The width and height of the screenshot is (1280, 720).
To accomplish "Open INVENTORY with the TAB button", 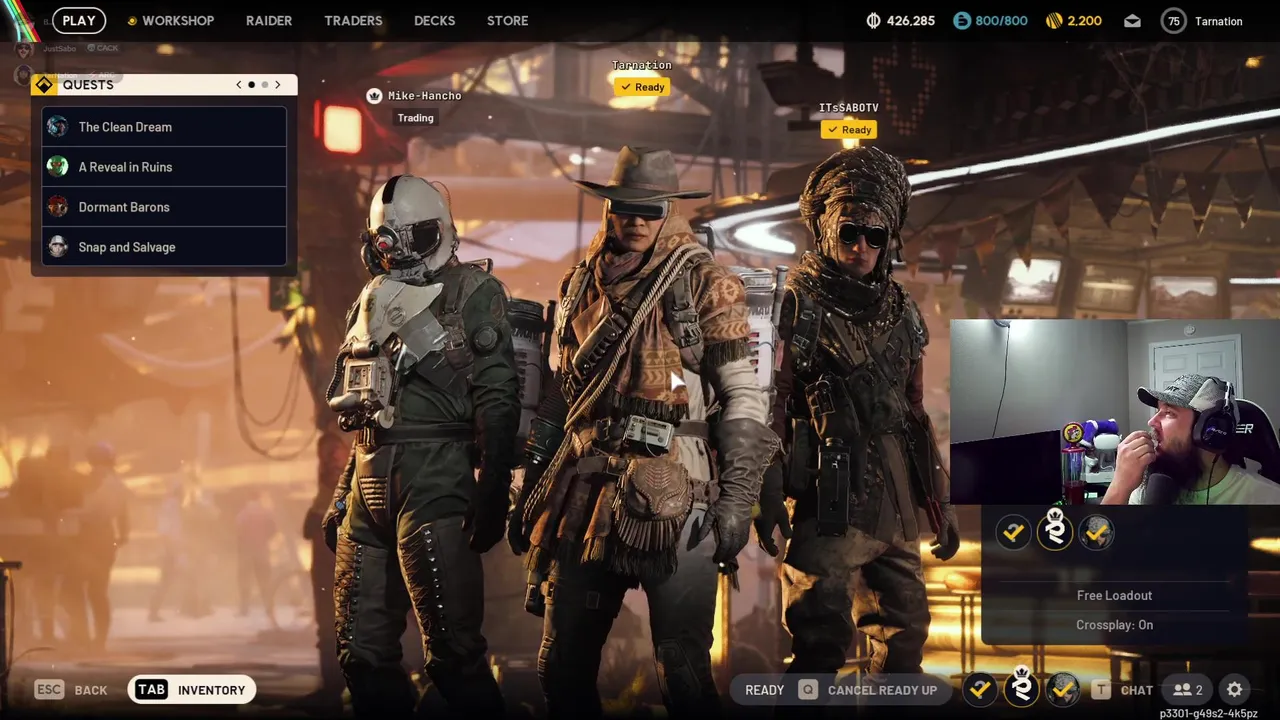I will click(x=192, y=690).
